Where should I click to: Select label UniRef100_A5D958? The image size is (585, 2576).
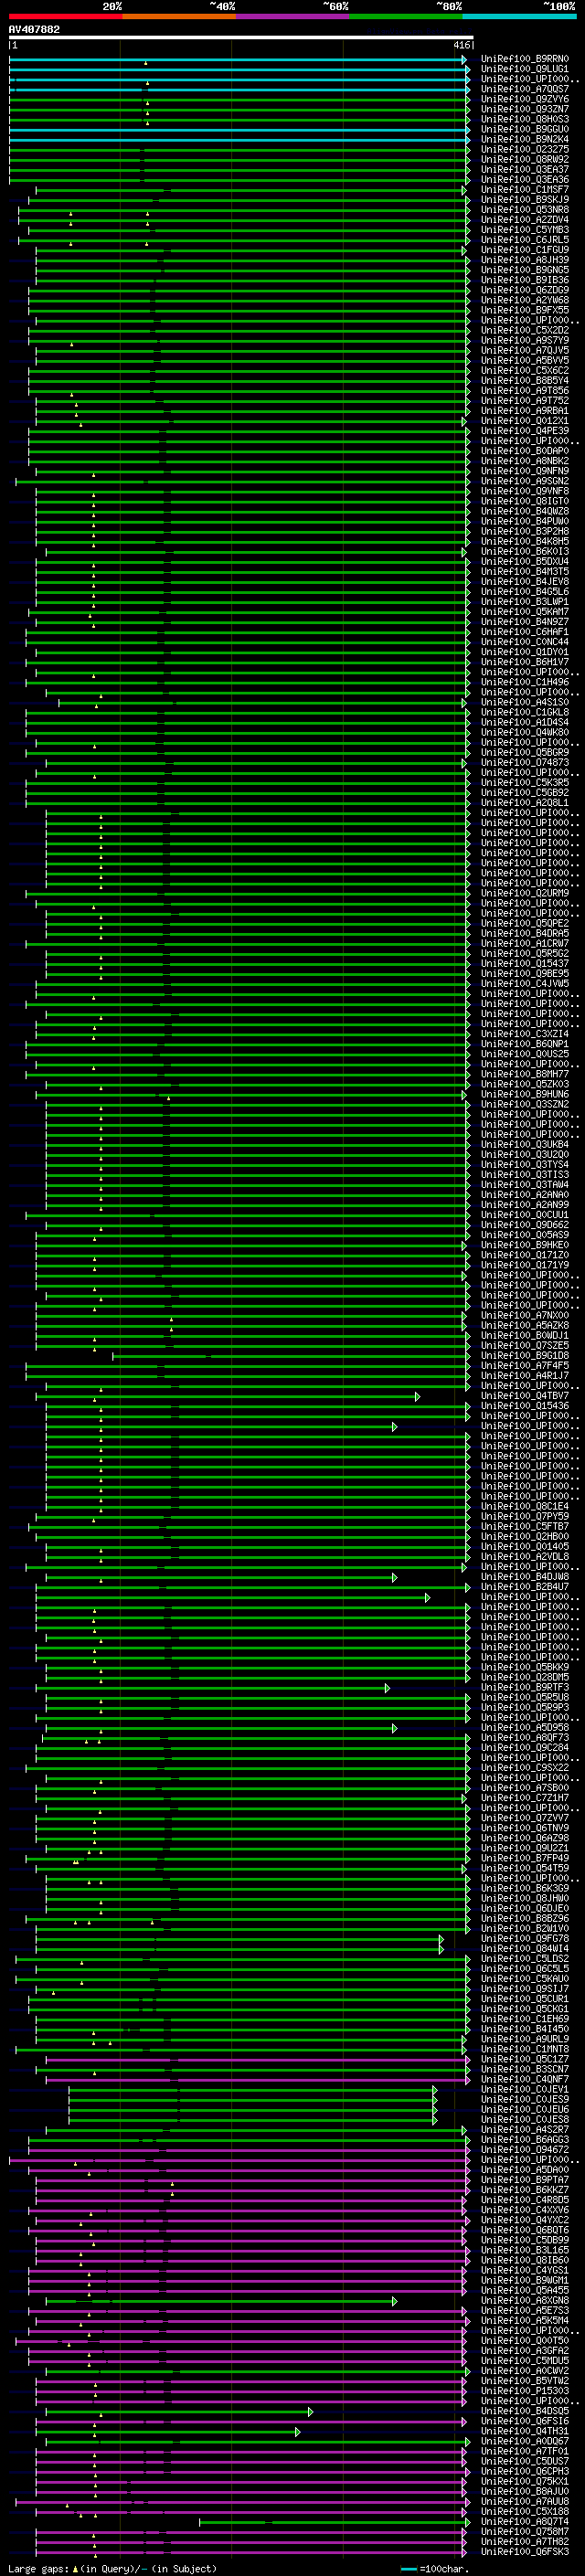[x=525, y=1727]
